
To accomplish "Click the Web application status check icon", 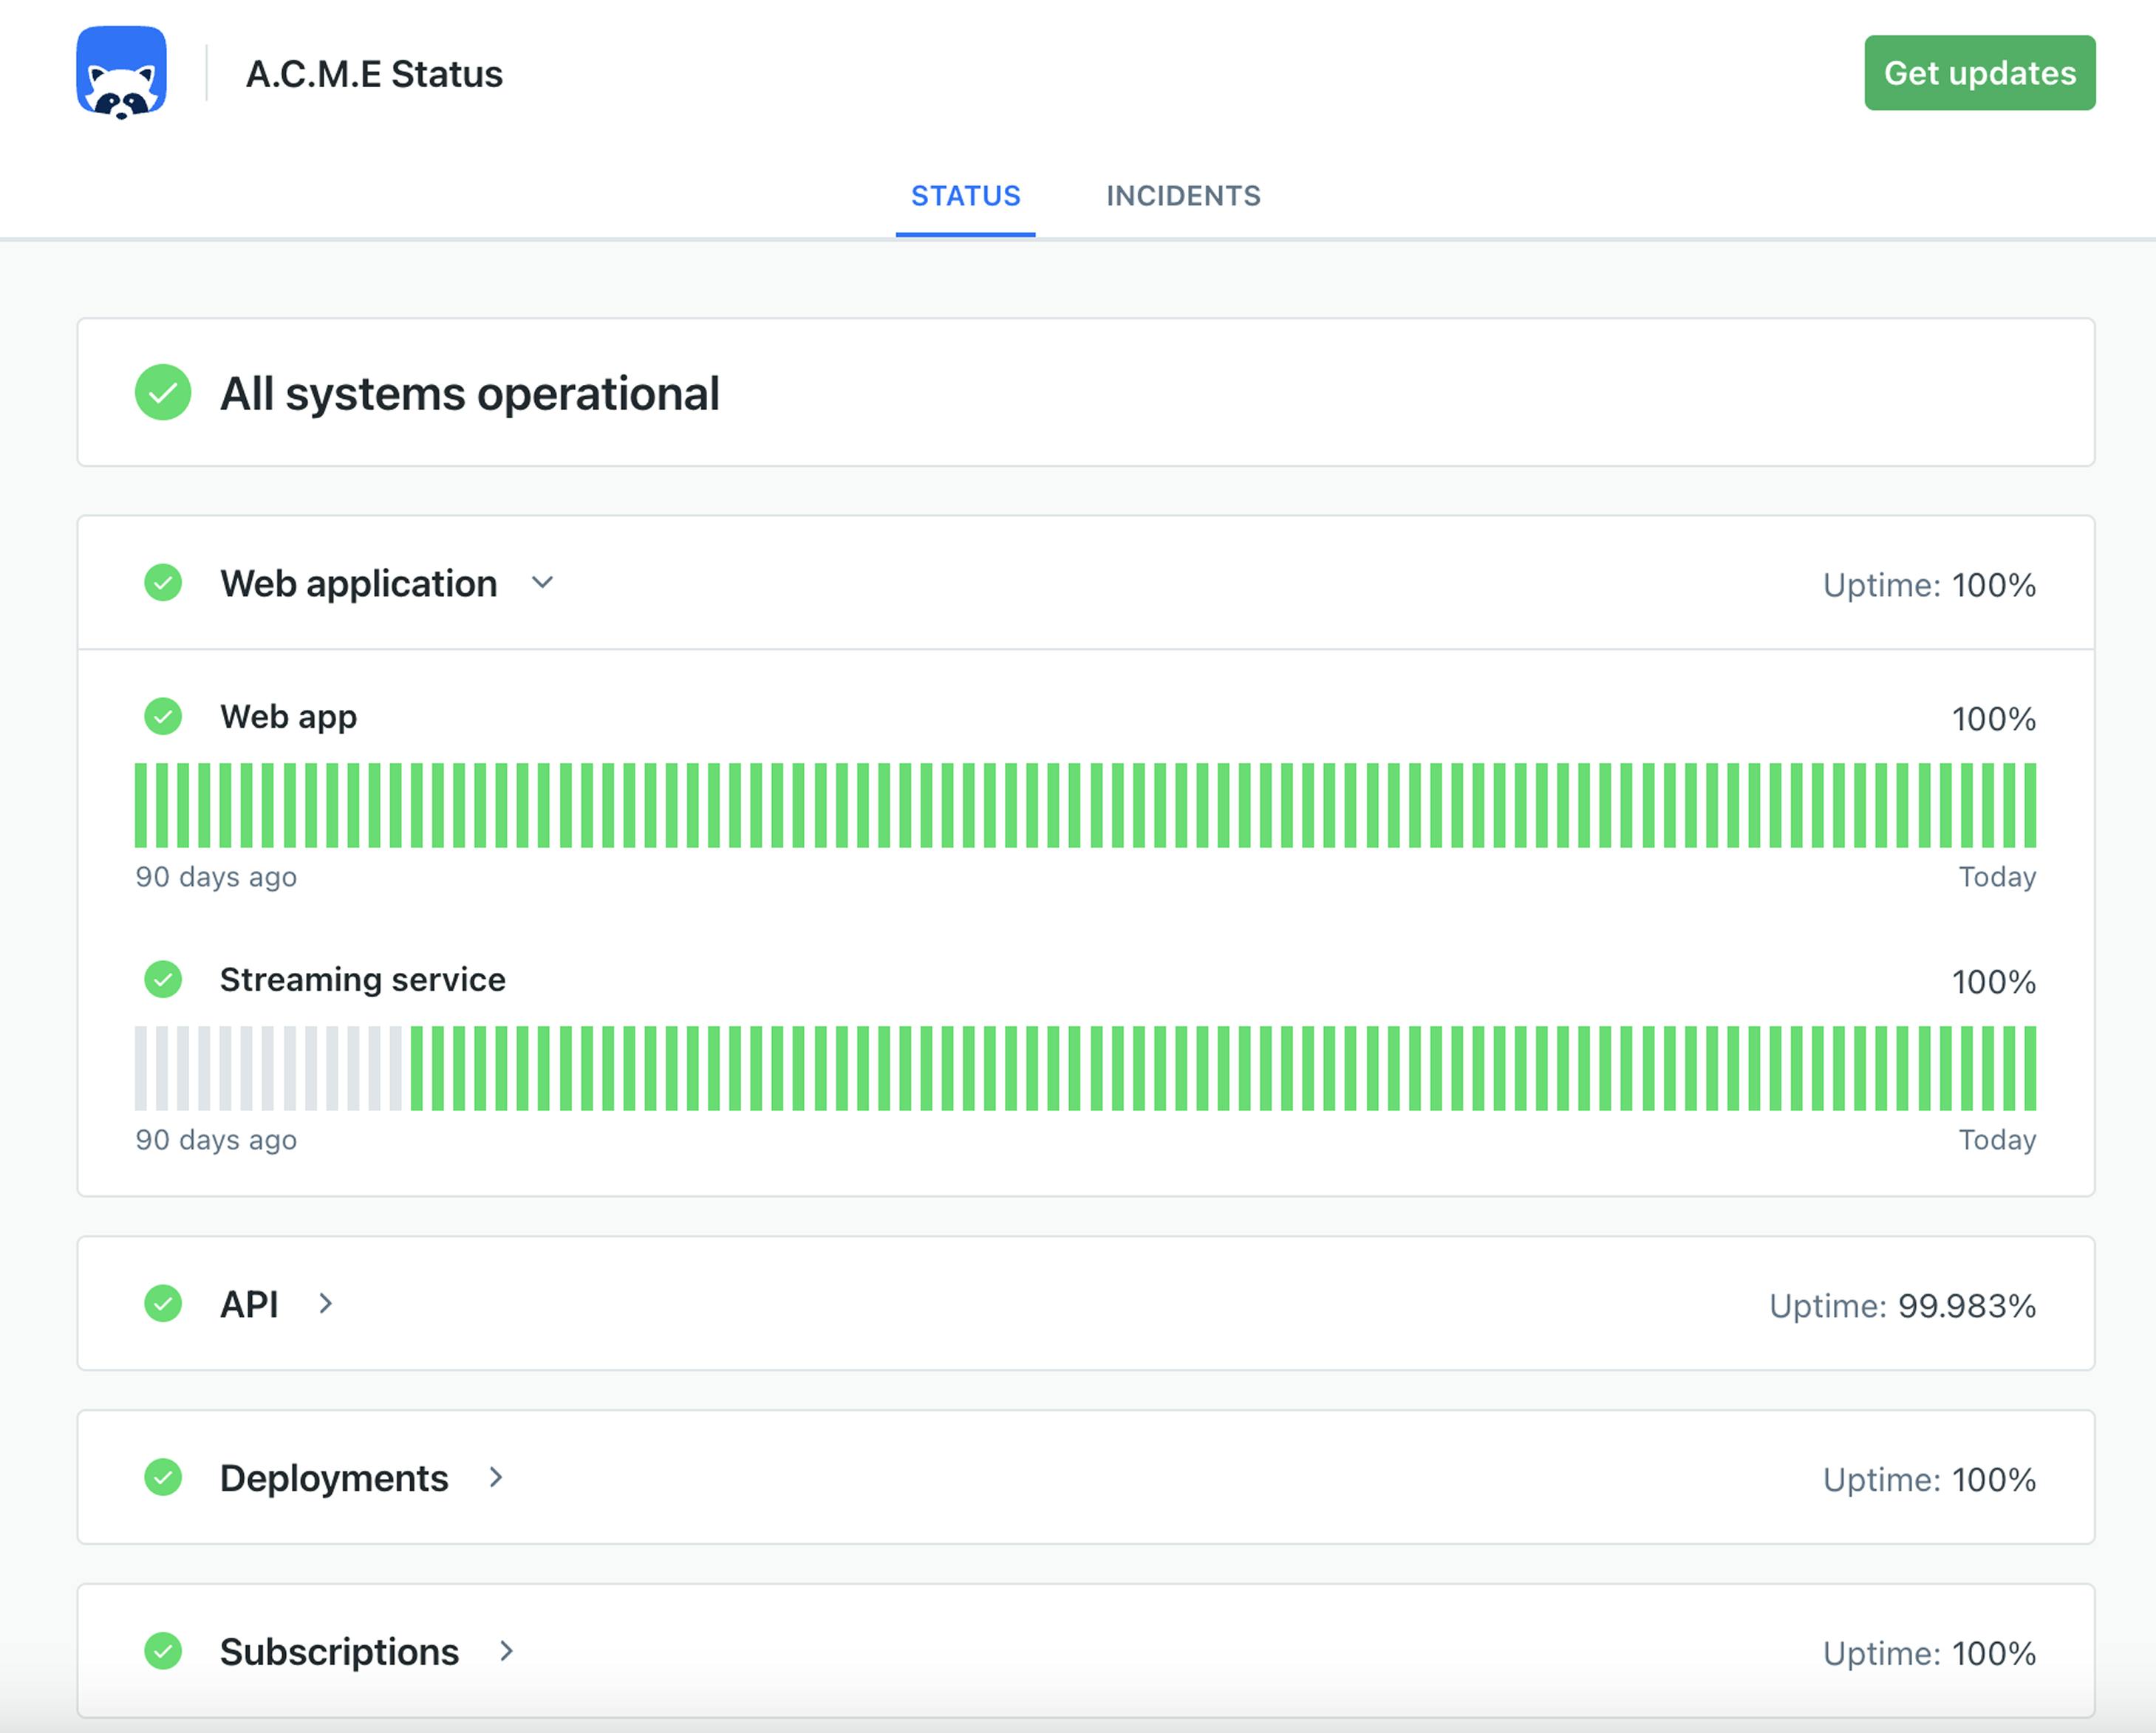I will (x=163, y=583).
